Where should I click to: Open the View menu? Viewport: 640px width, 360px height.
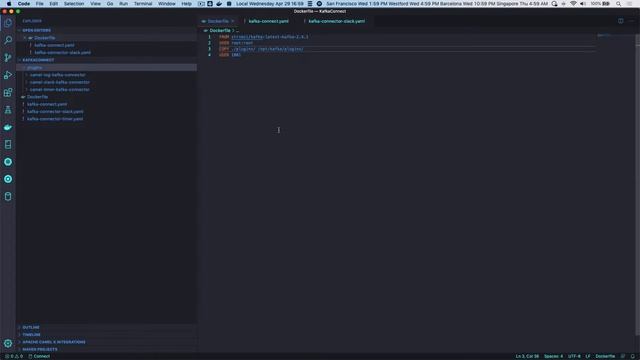[96, 4]
